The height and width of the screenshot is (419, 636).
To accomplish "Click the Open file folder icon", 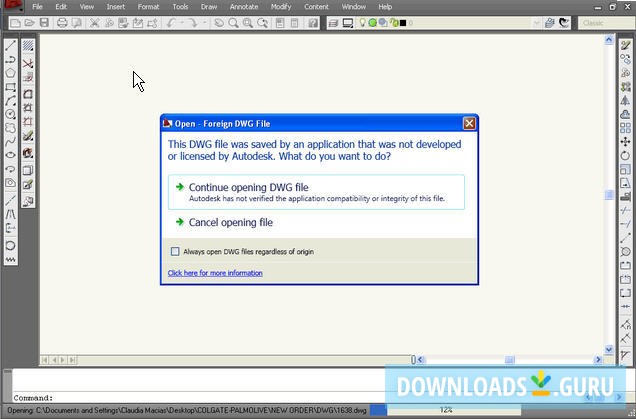I will (29, 23).
